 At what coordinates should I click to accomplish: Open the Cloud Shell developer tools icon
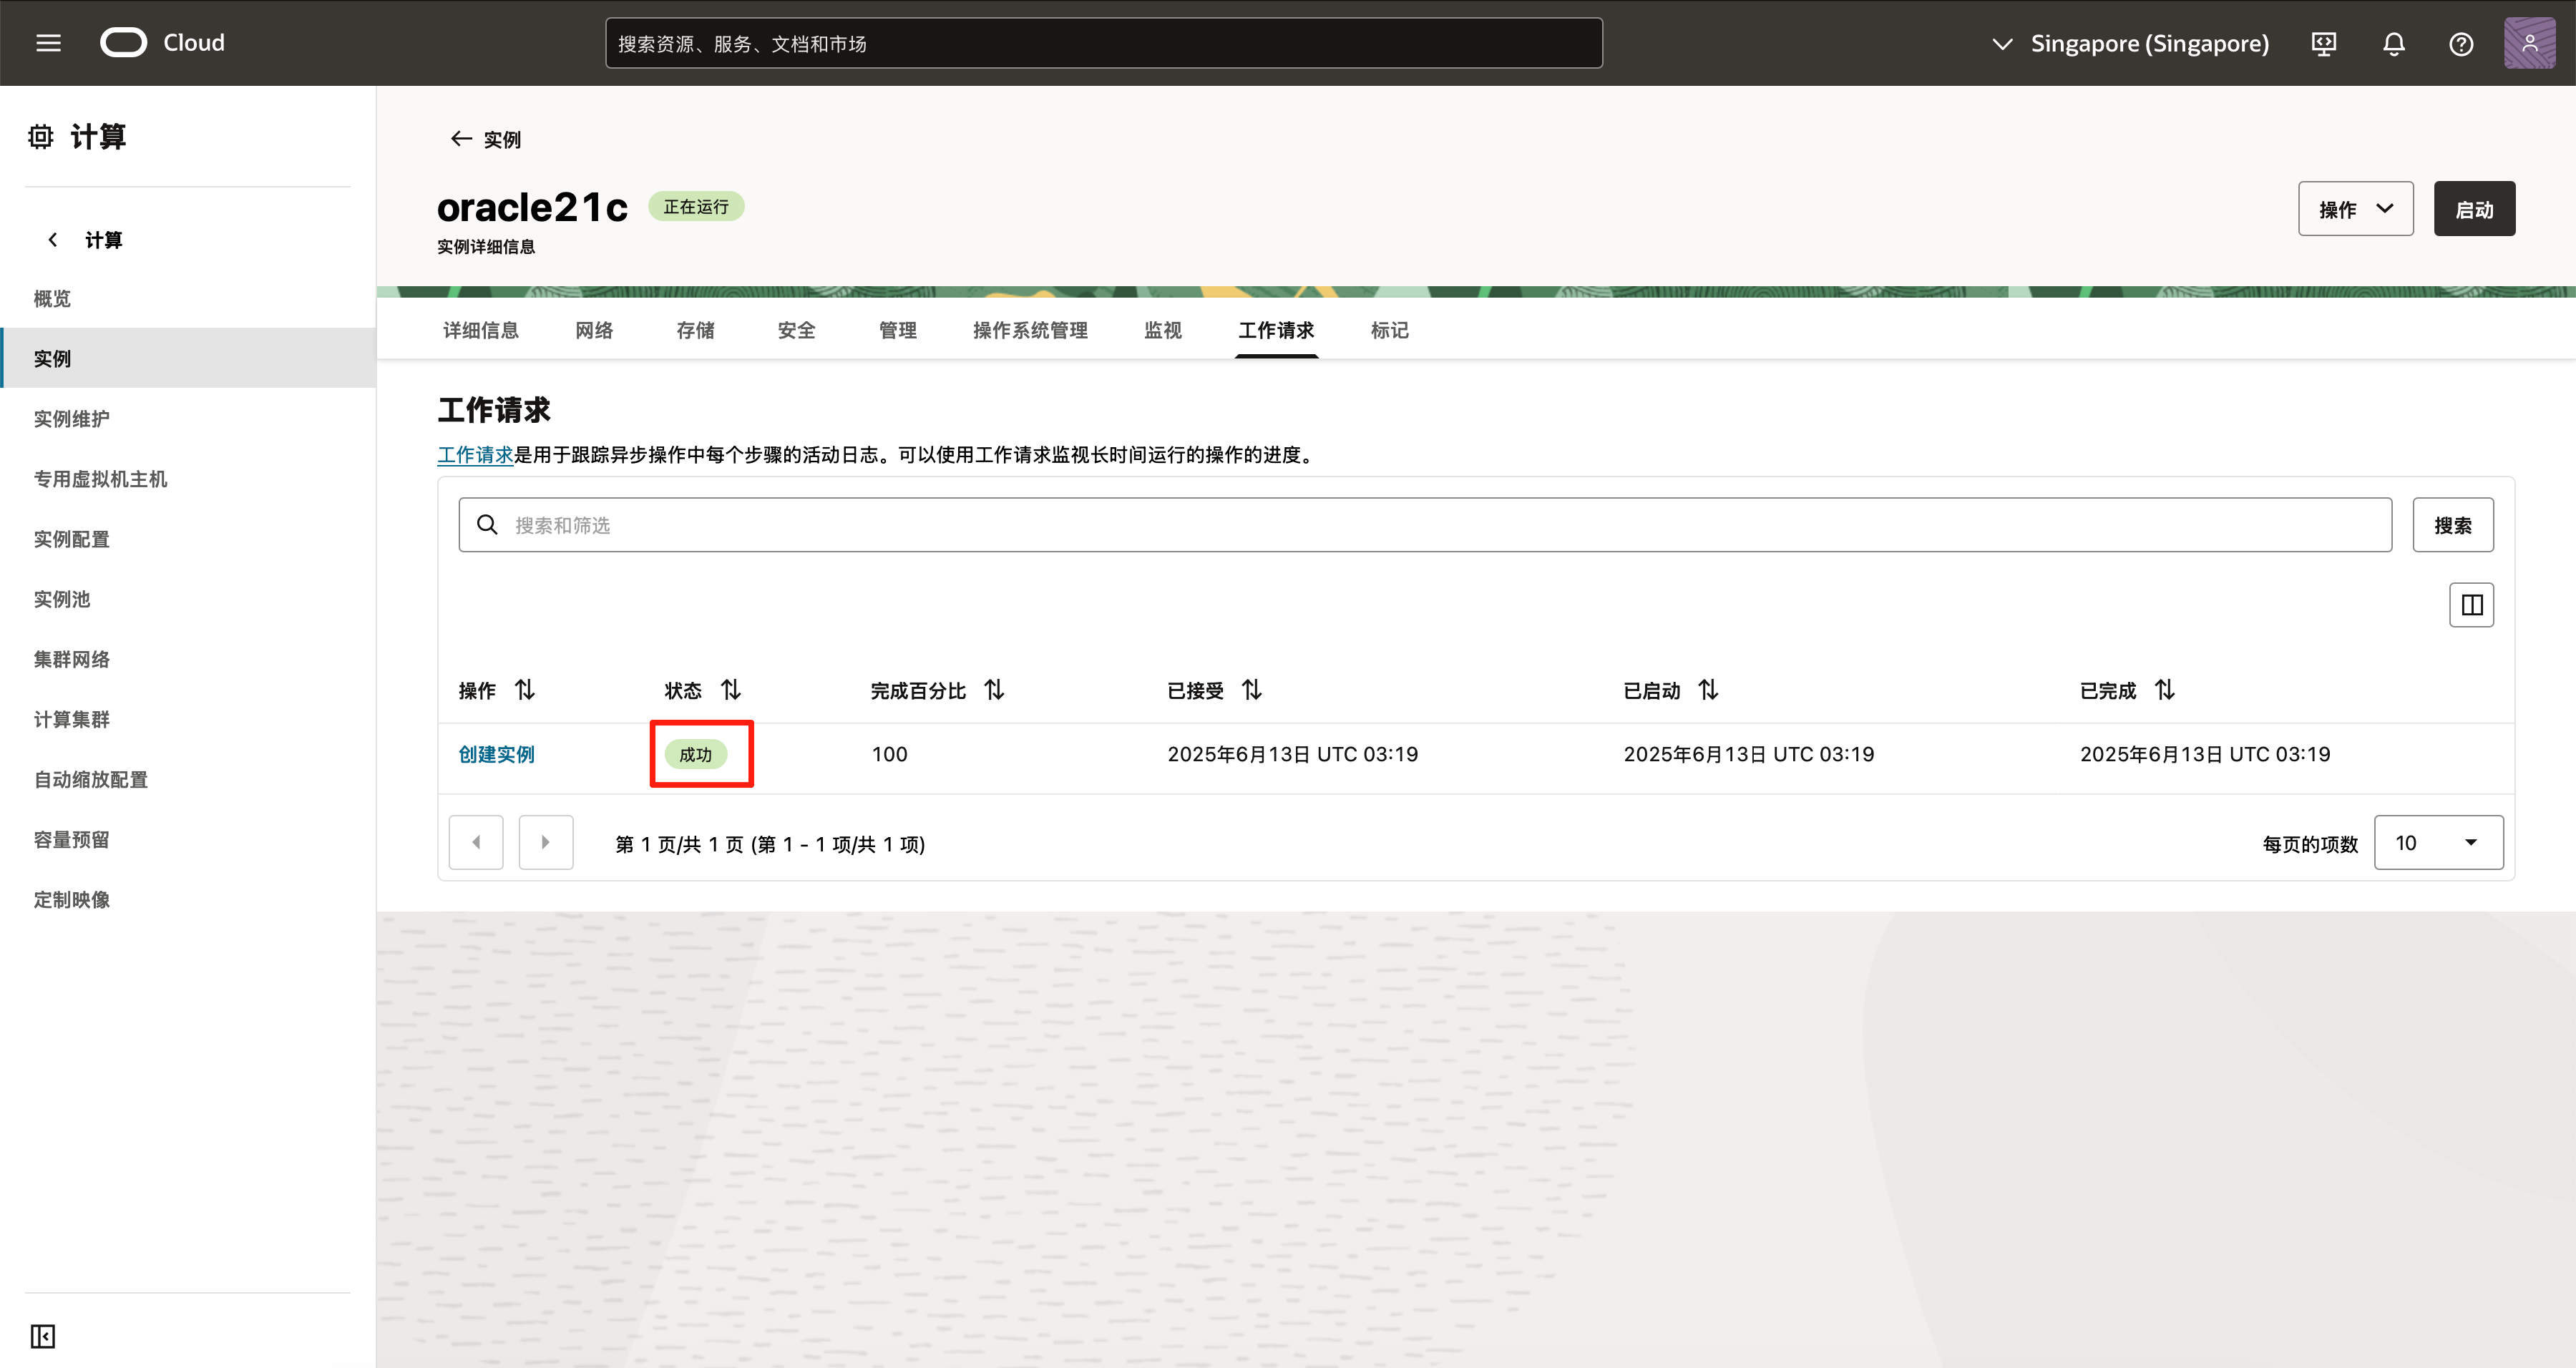click(2324, 44)
